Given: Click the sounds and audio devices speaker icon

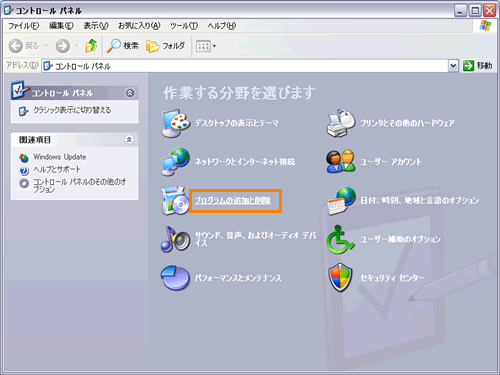Looking at the screenshot, I should pyautogui.click(x=175, y=239).
